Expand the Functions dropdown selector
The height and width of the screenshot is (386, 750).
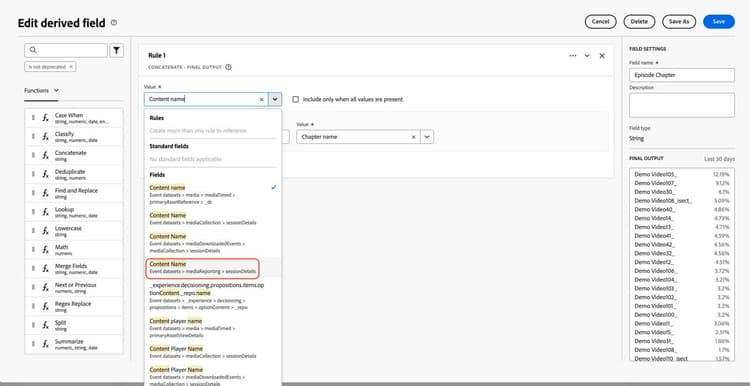click(x=42, y=90)
